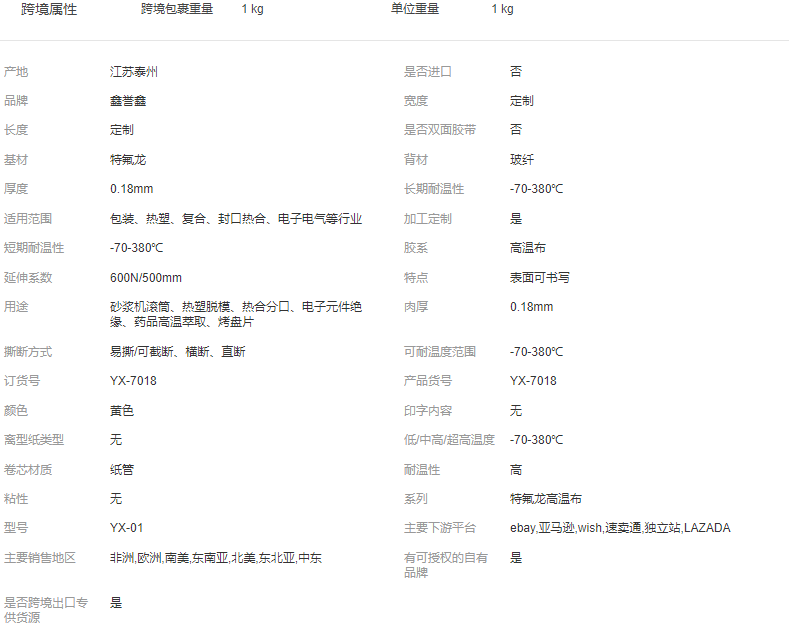Screen dimensions: 789x630
Task: Select the 纸管 value
Action: coord(122,469)
